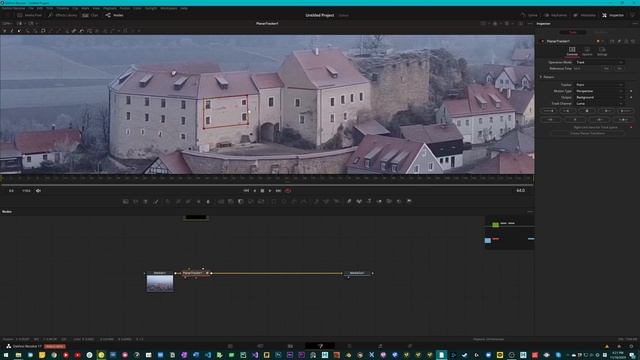The image size is (640, 360).
Task: Toggle loop playback mode
Action: tap(288, 191)
